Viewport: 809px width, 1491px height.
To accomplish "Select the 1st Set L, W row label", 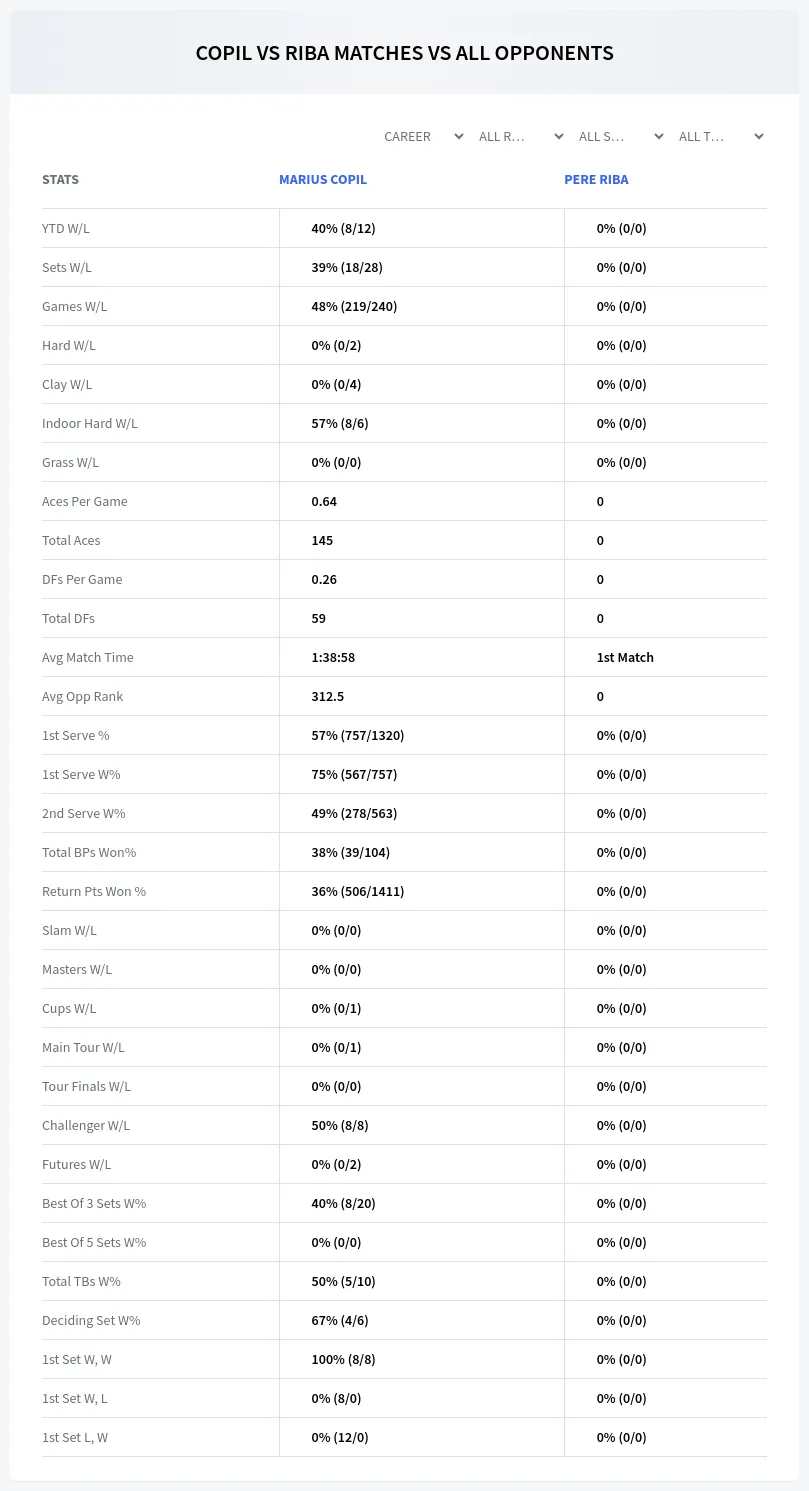I will click(75, 1437).
